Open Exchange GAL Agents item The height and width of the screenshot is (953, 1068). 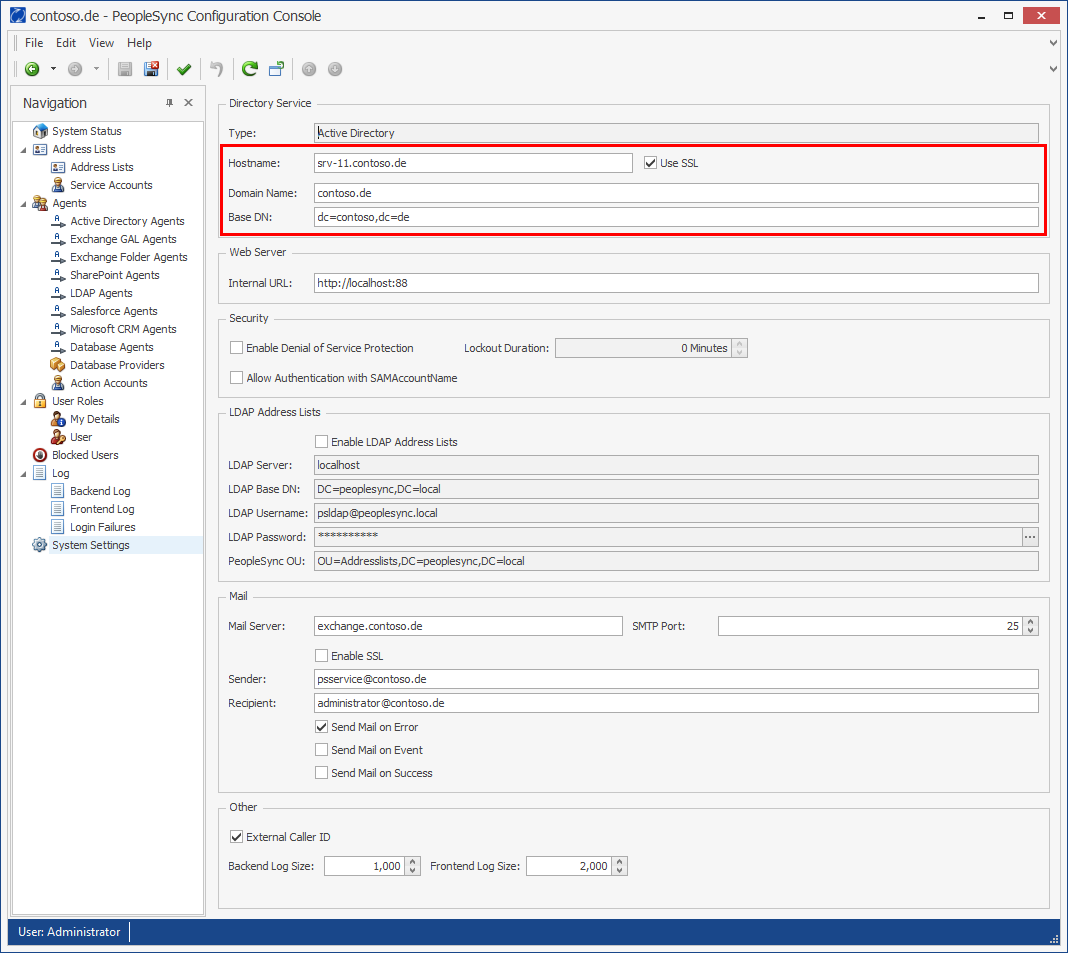coord(123,239)
